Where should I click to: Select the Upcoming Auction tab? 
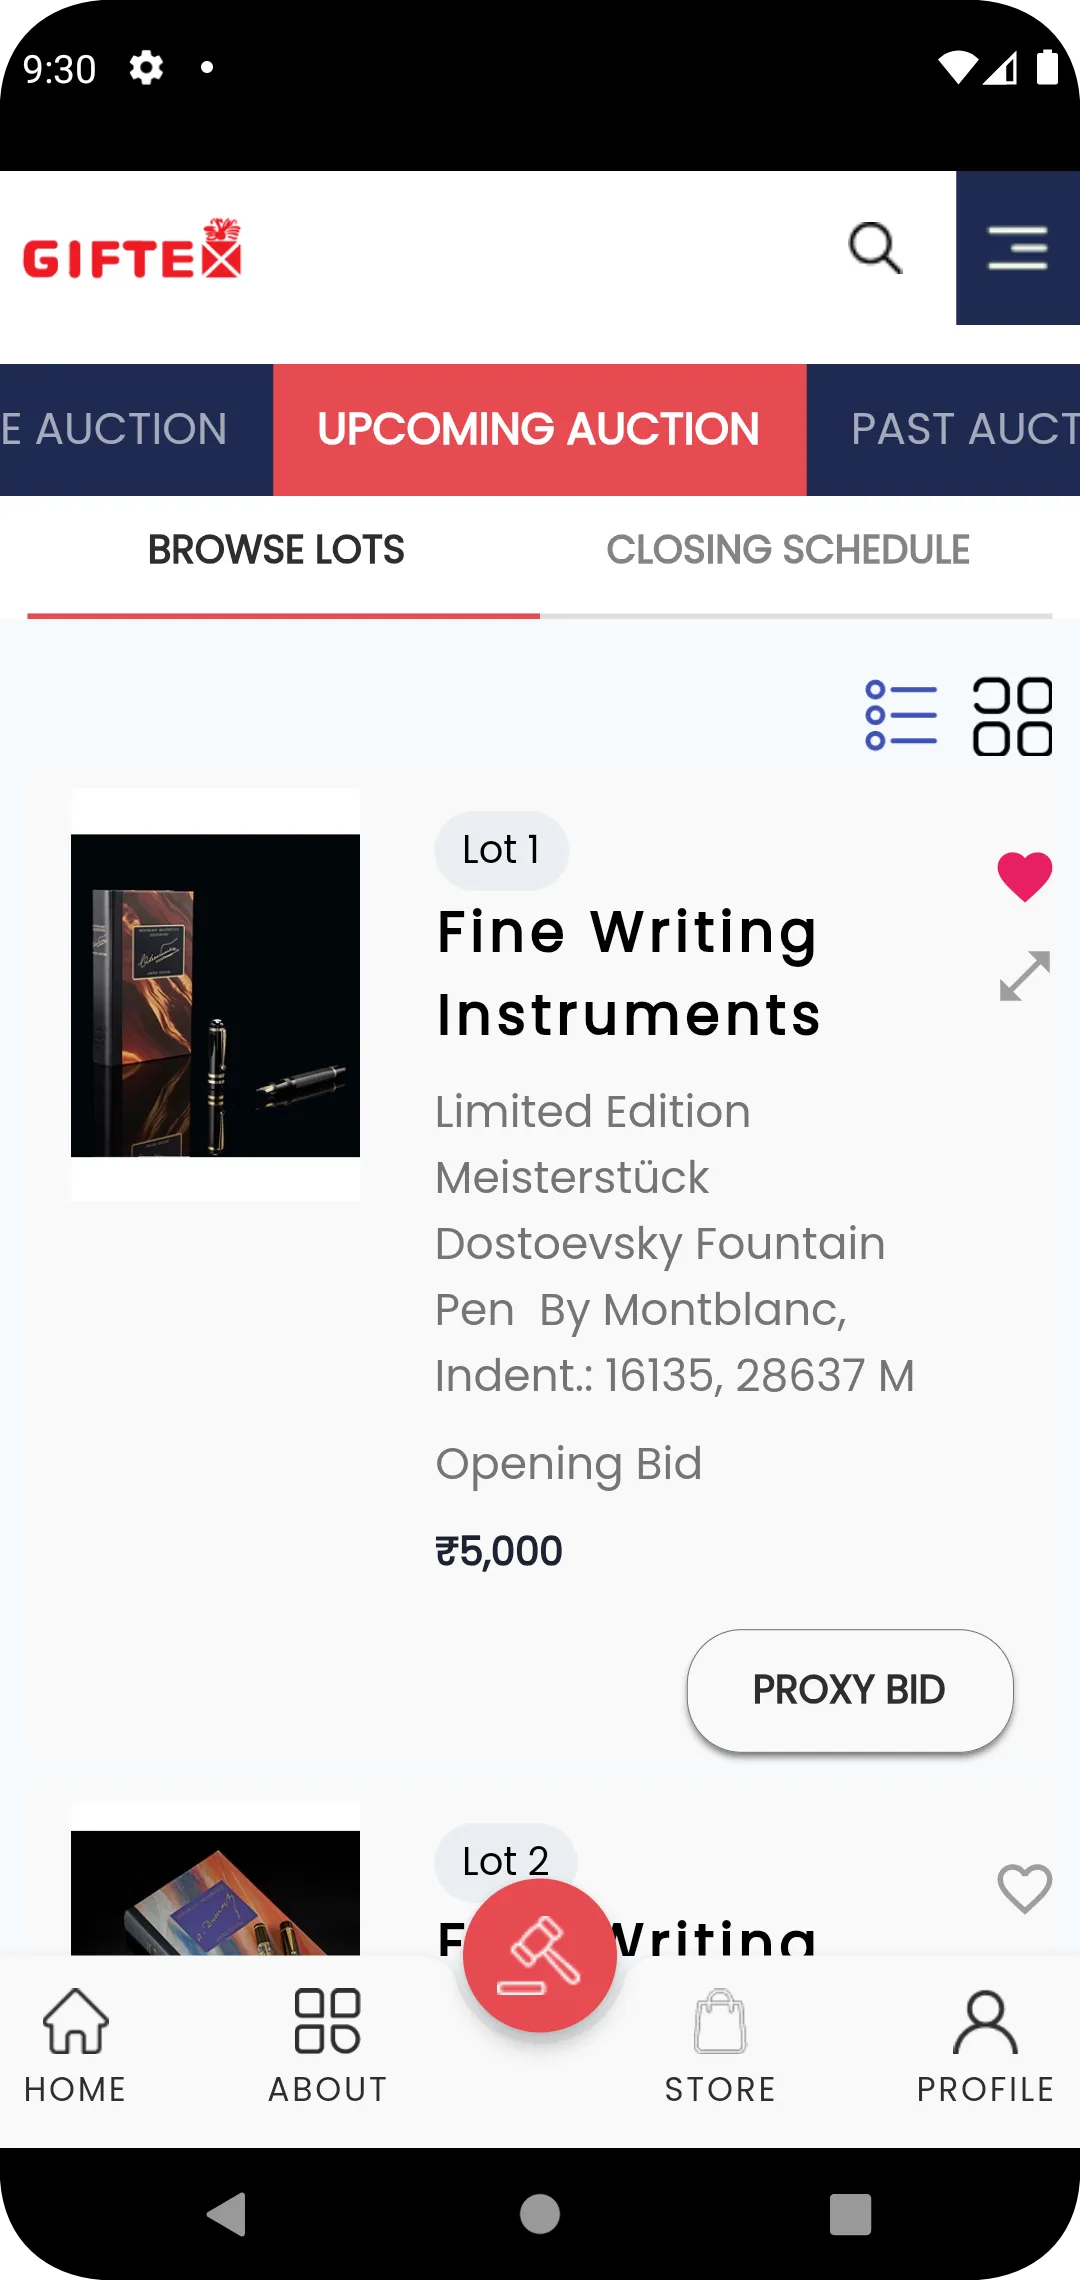pyautogui.click(x=540, y=430)
